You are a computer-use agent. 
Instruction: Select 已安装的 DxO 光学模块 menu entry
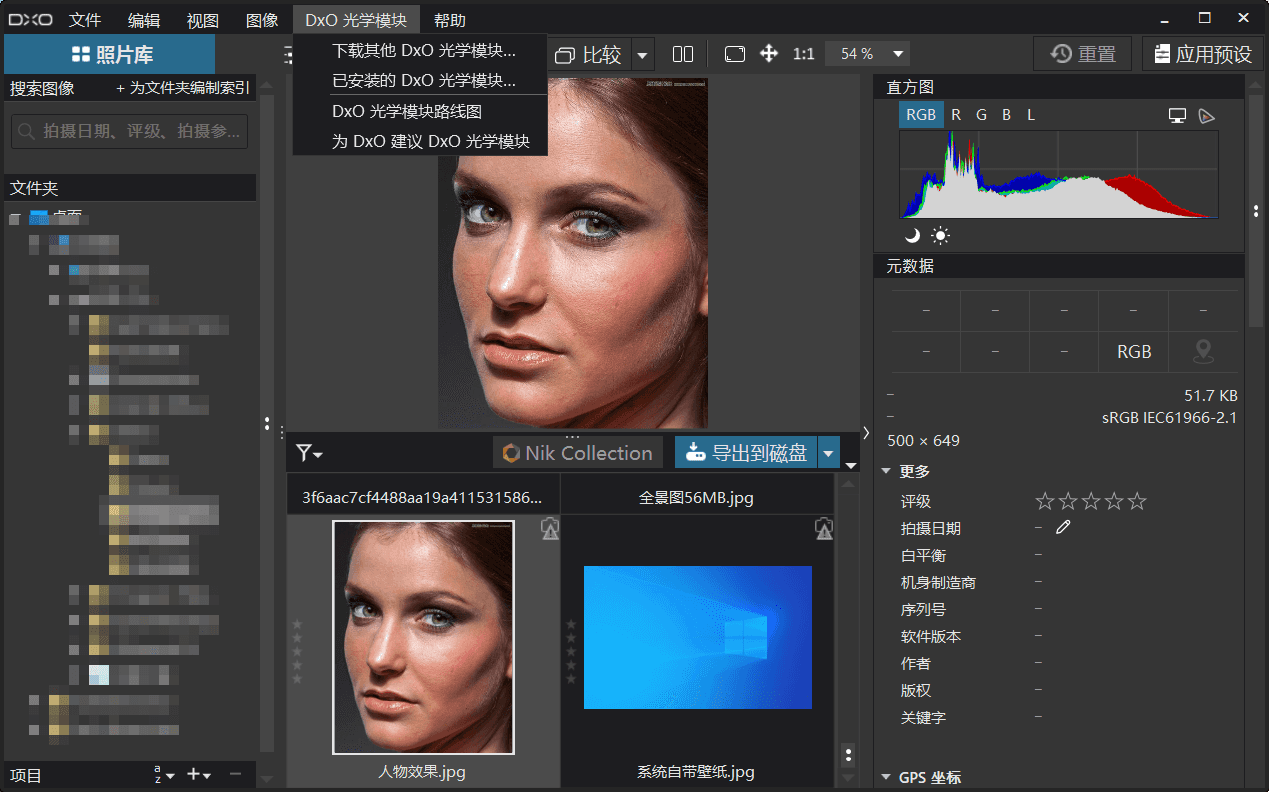click(423, 80)
